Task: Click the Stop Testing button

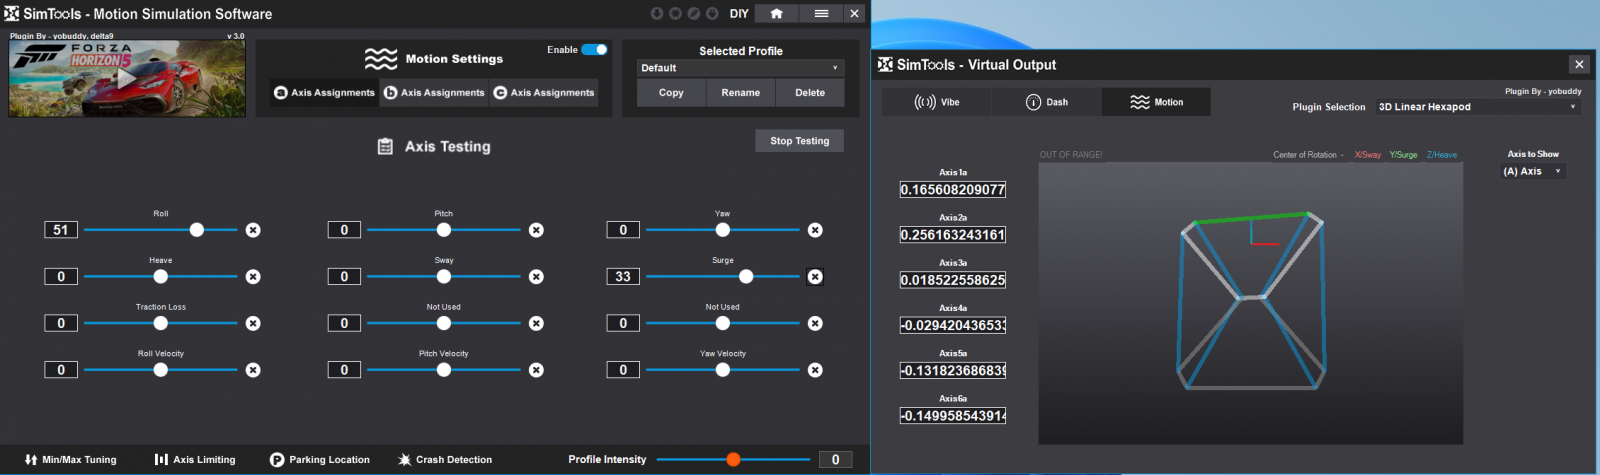Action: pyautogui.click(x=799, y=141)
